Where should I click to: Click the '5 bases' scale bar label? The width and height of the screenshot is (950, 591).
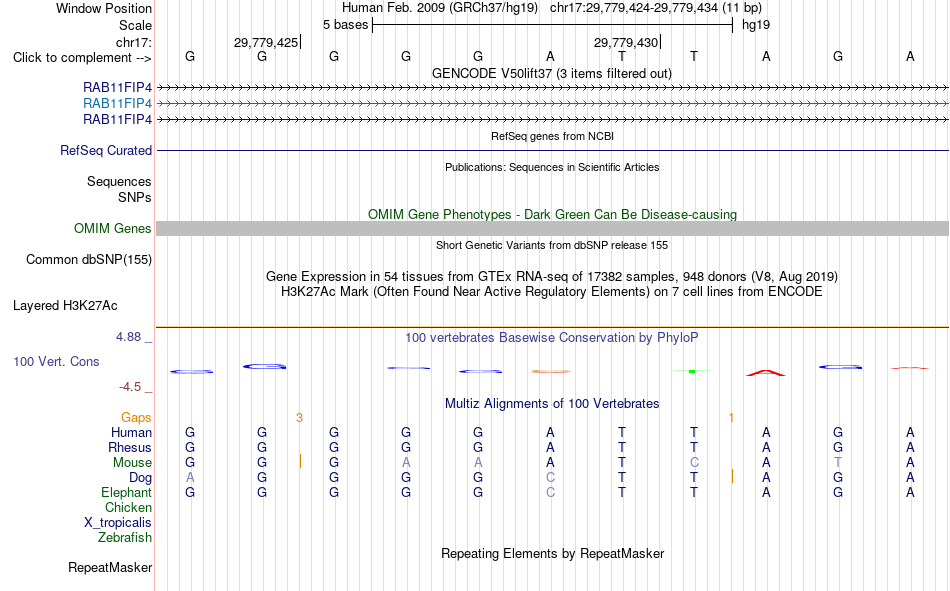345,25
